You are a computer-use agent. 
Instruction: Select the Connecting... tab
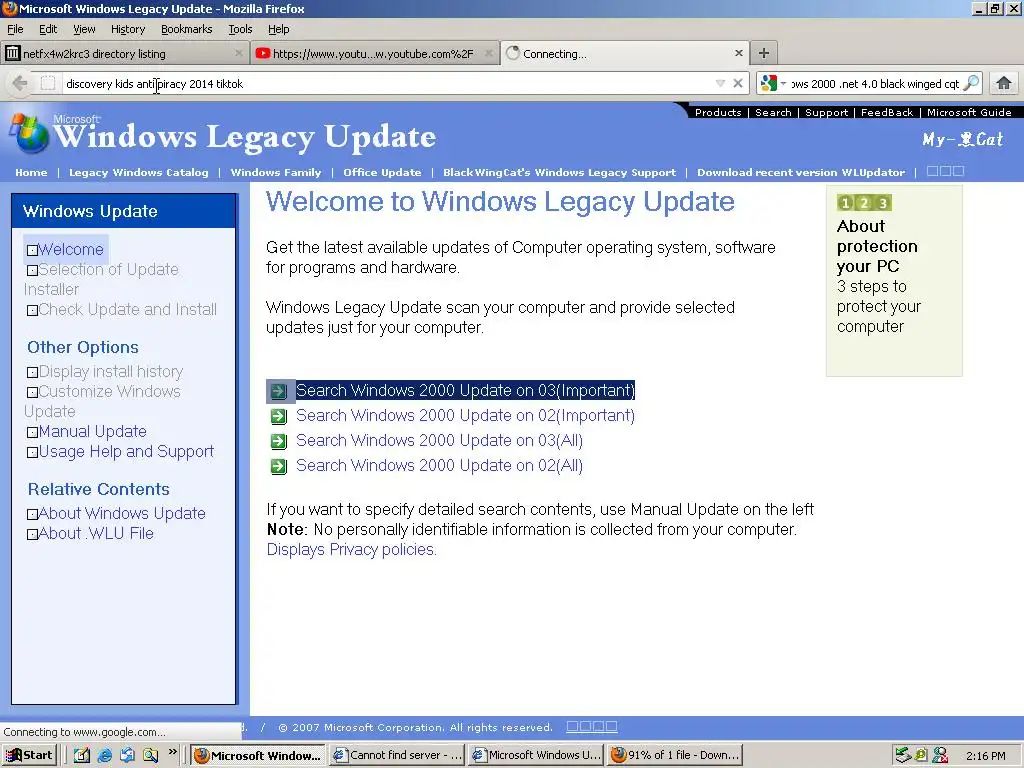tap(624, 53)
